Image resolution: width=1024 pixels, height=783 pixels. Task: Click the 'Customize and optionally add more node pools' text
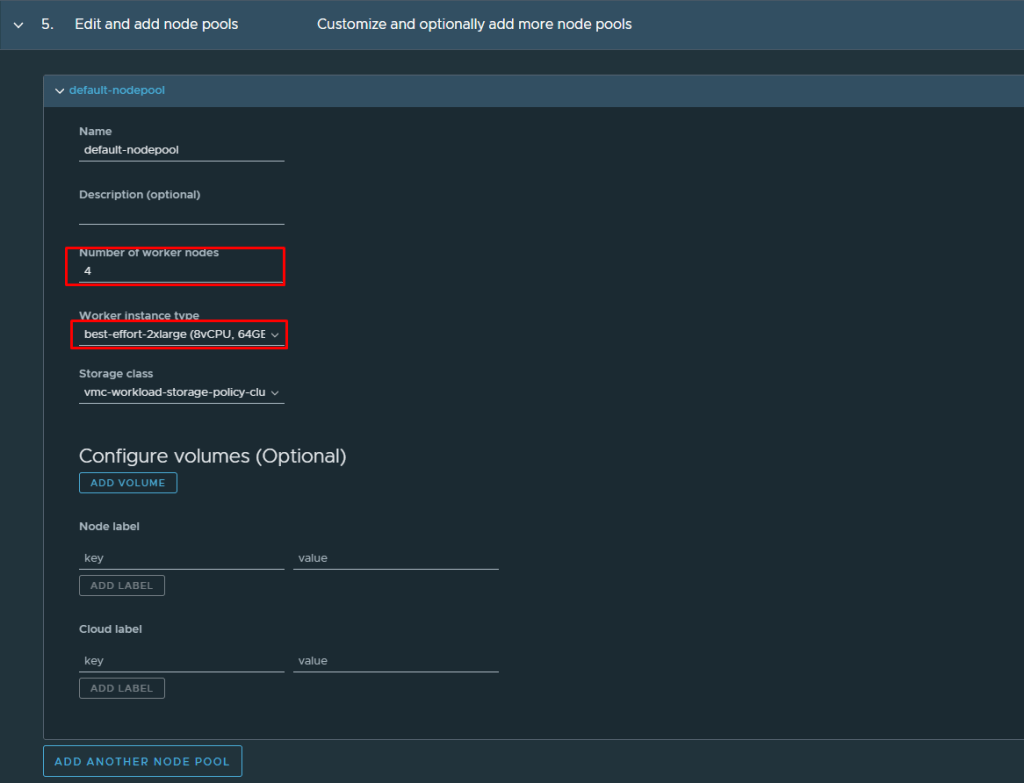[474, 24]
